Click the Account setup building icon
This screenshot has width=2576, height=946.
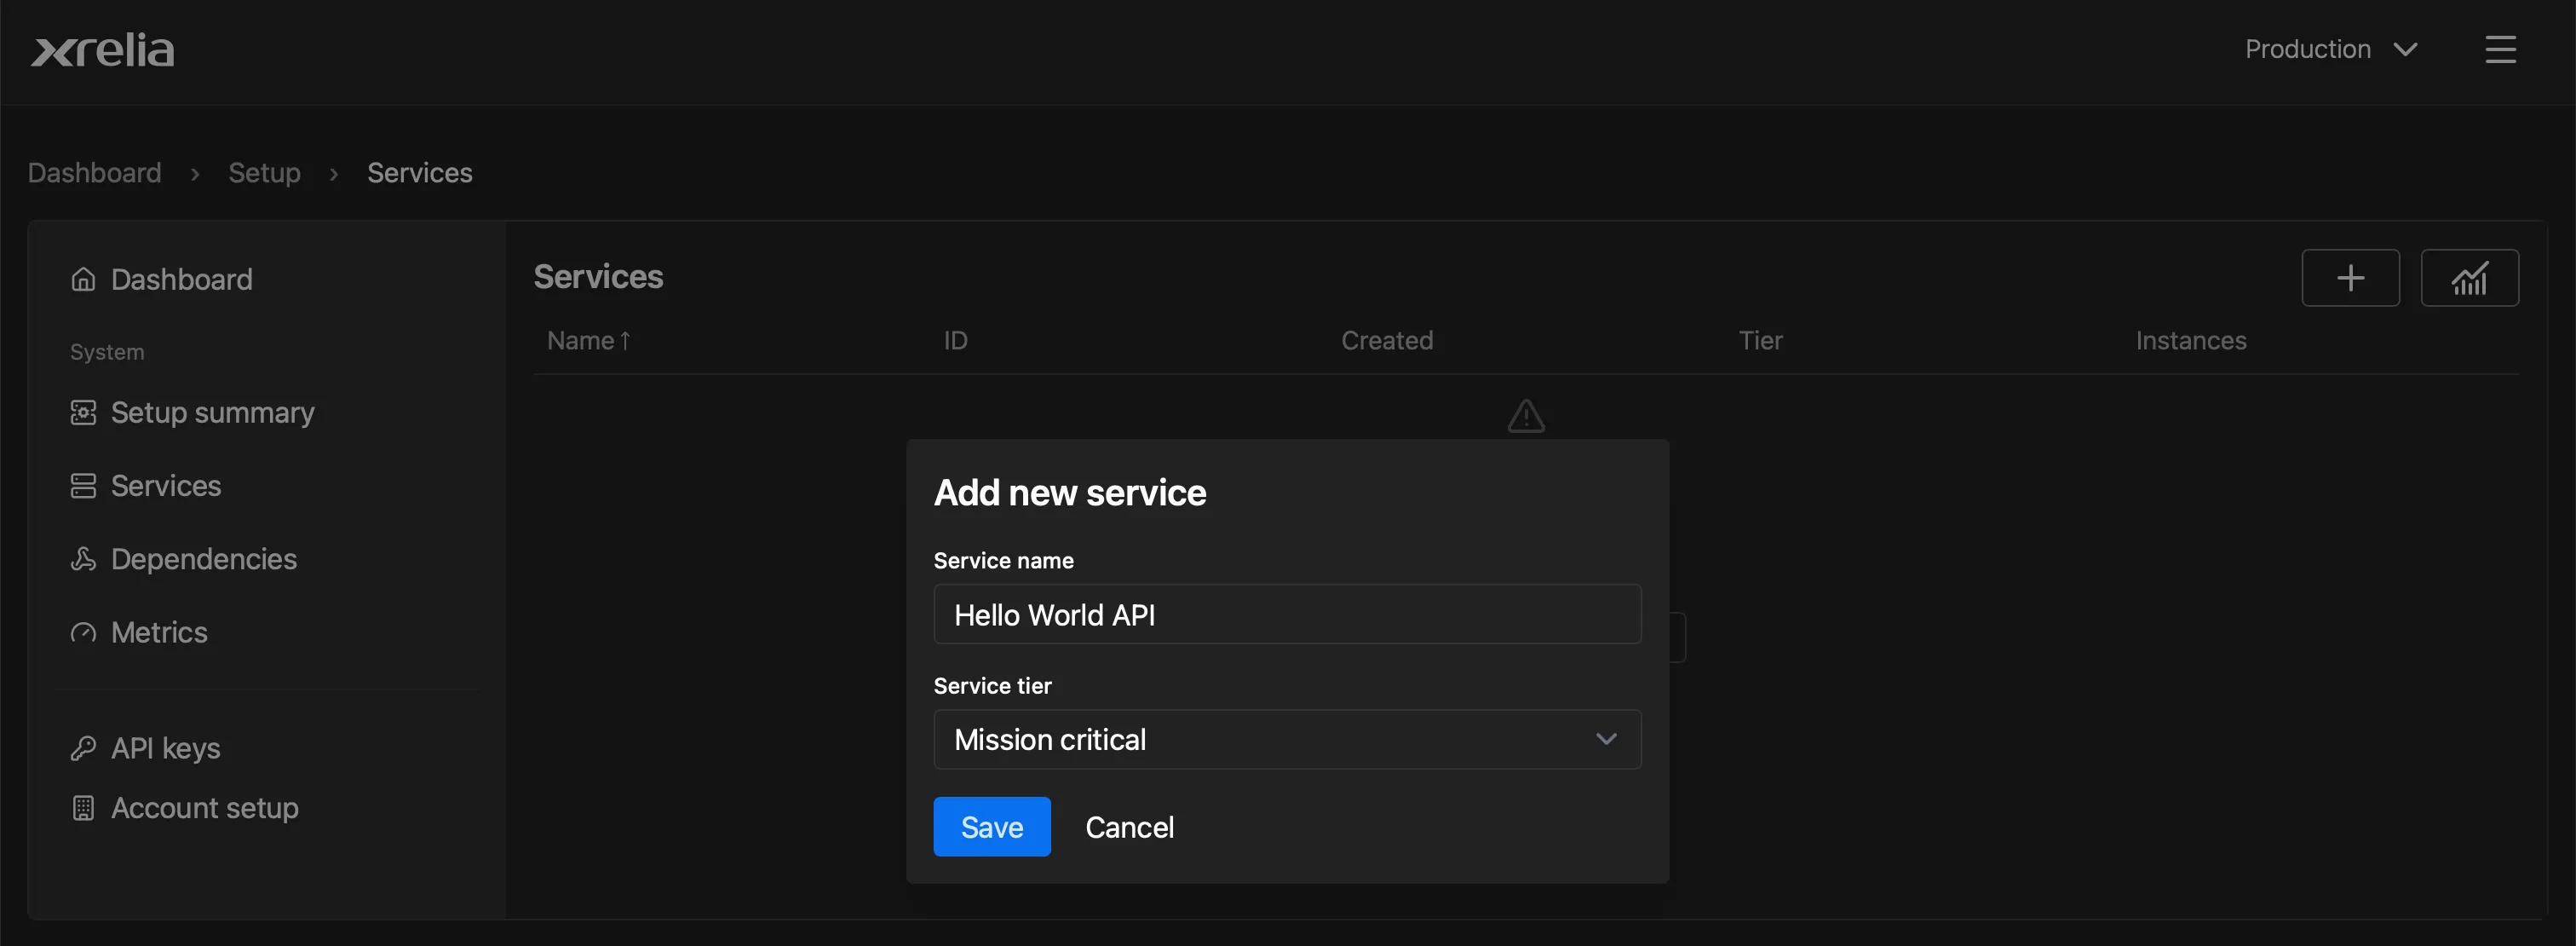pos(83,808)
